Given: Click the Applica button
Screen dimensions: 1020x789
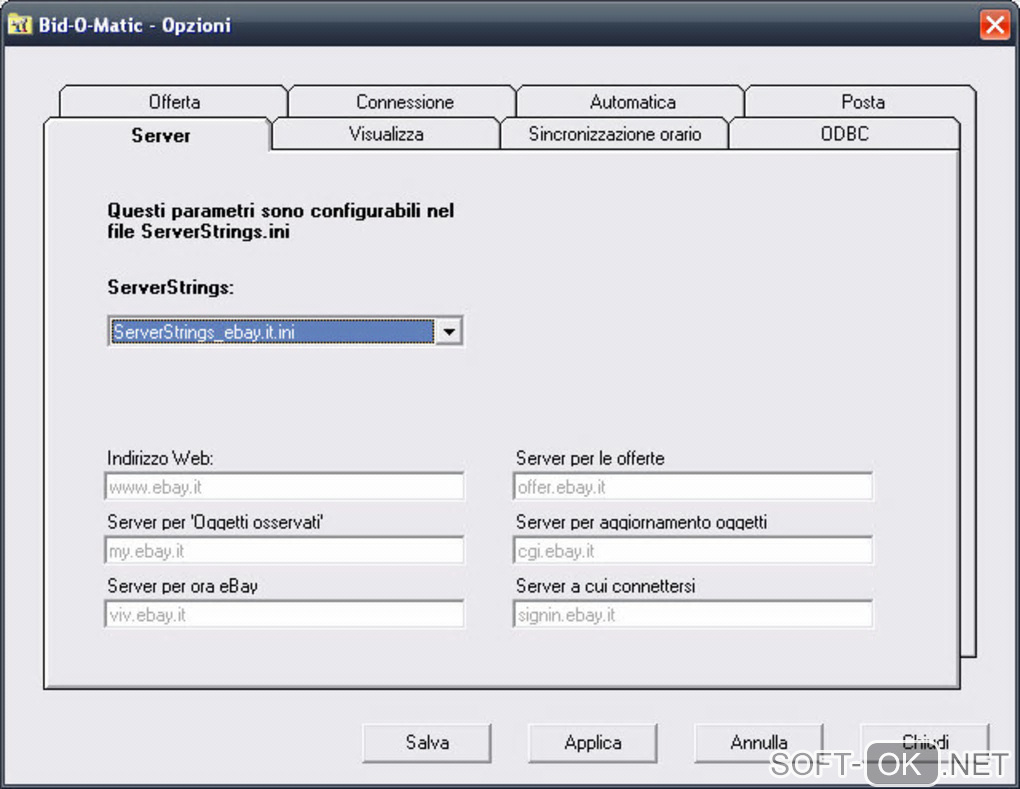Looking at the screenshot, I should coord(593,742).
